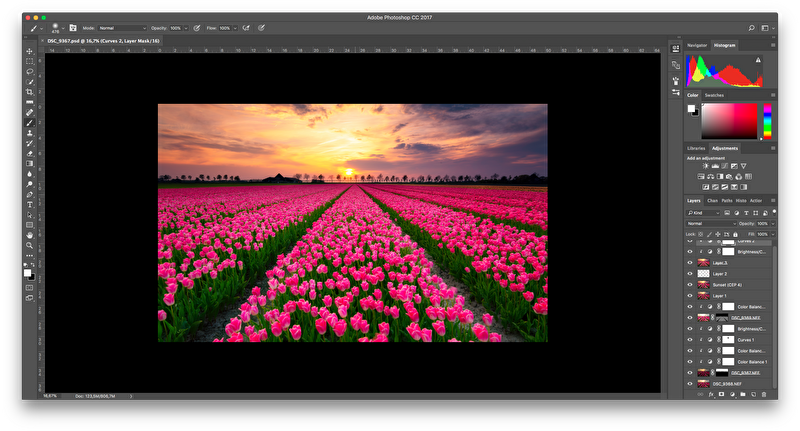800x431 pixels.
Task: Open the Flow dropdown arrow
Action: click(x=235, y=28)
